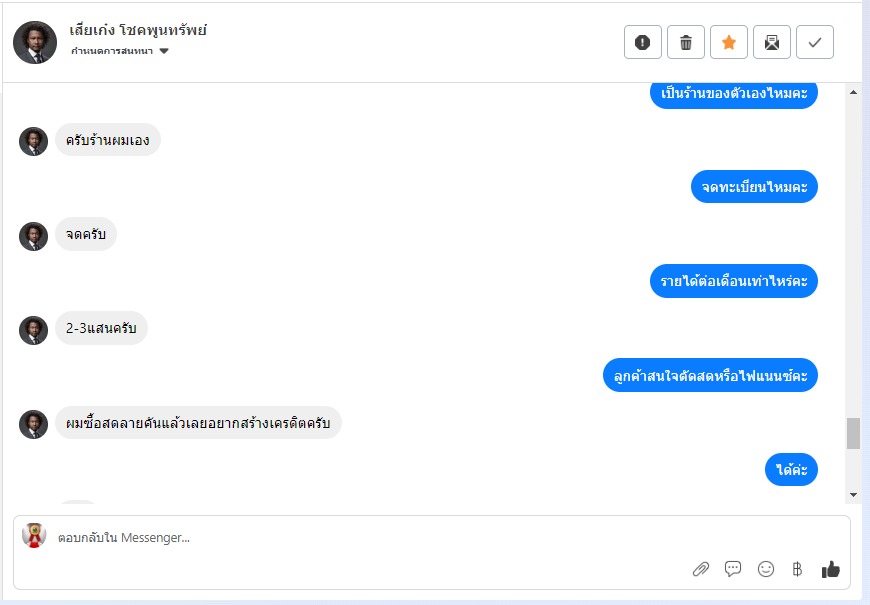Expand the conversation label dropdown arrow
The image size is (870, 605).
164,51
